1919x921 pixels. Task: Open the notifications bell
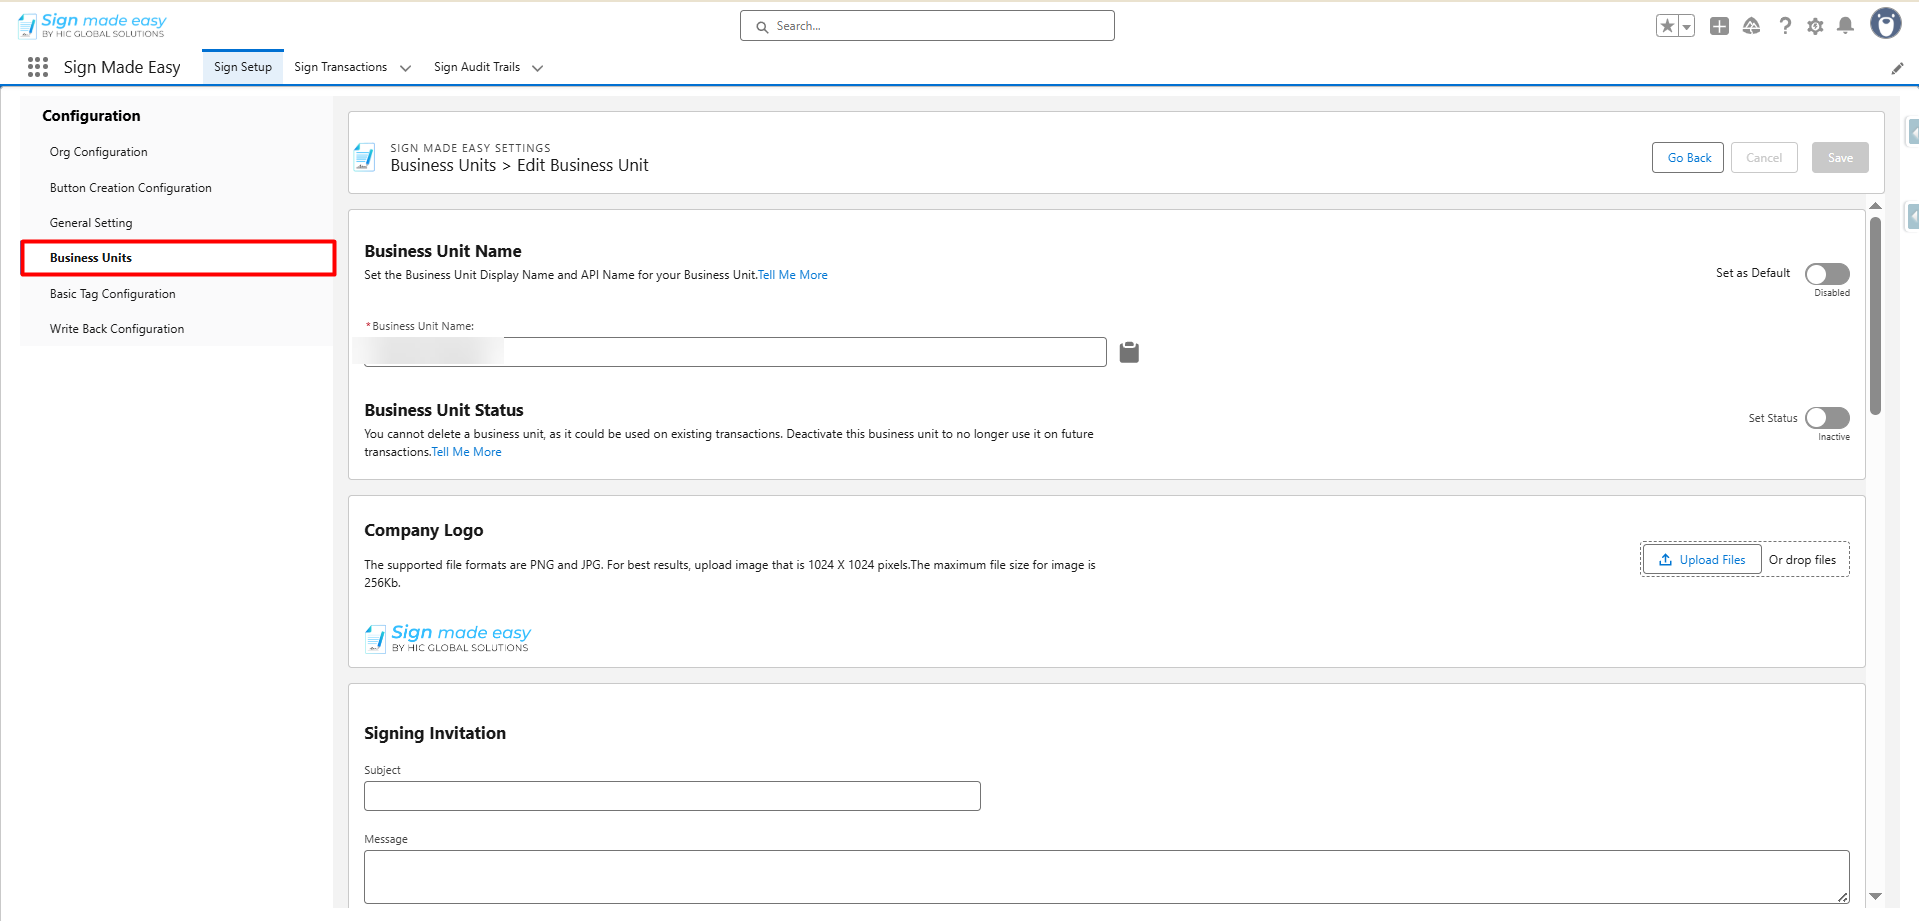[1846, 26]
